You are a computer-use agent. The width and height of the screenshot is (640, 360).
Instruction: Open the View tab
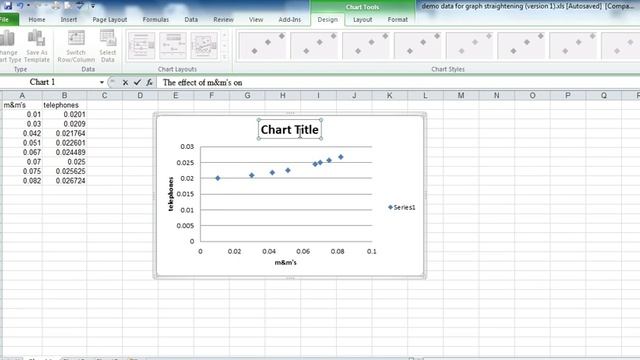(x=256, y=20)
